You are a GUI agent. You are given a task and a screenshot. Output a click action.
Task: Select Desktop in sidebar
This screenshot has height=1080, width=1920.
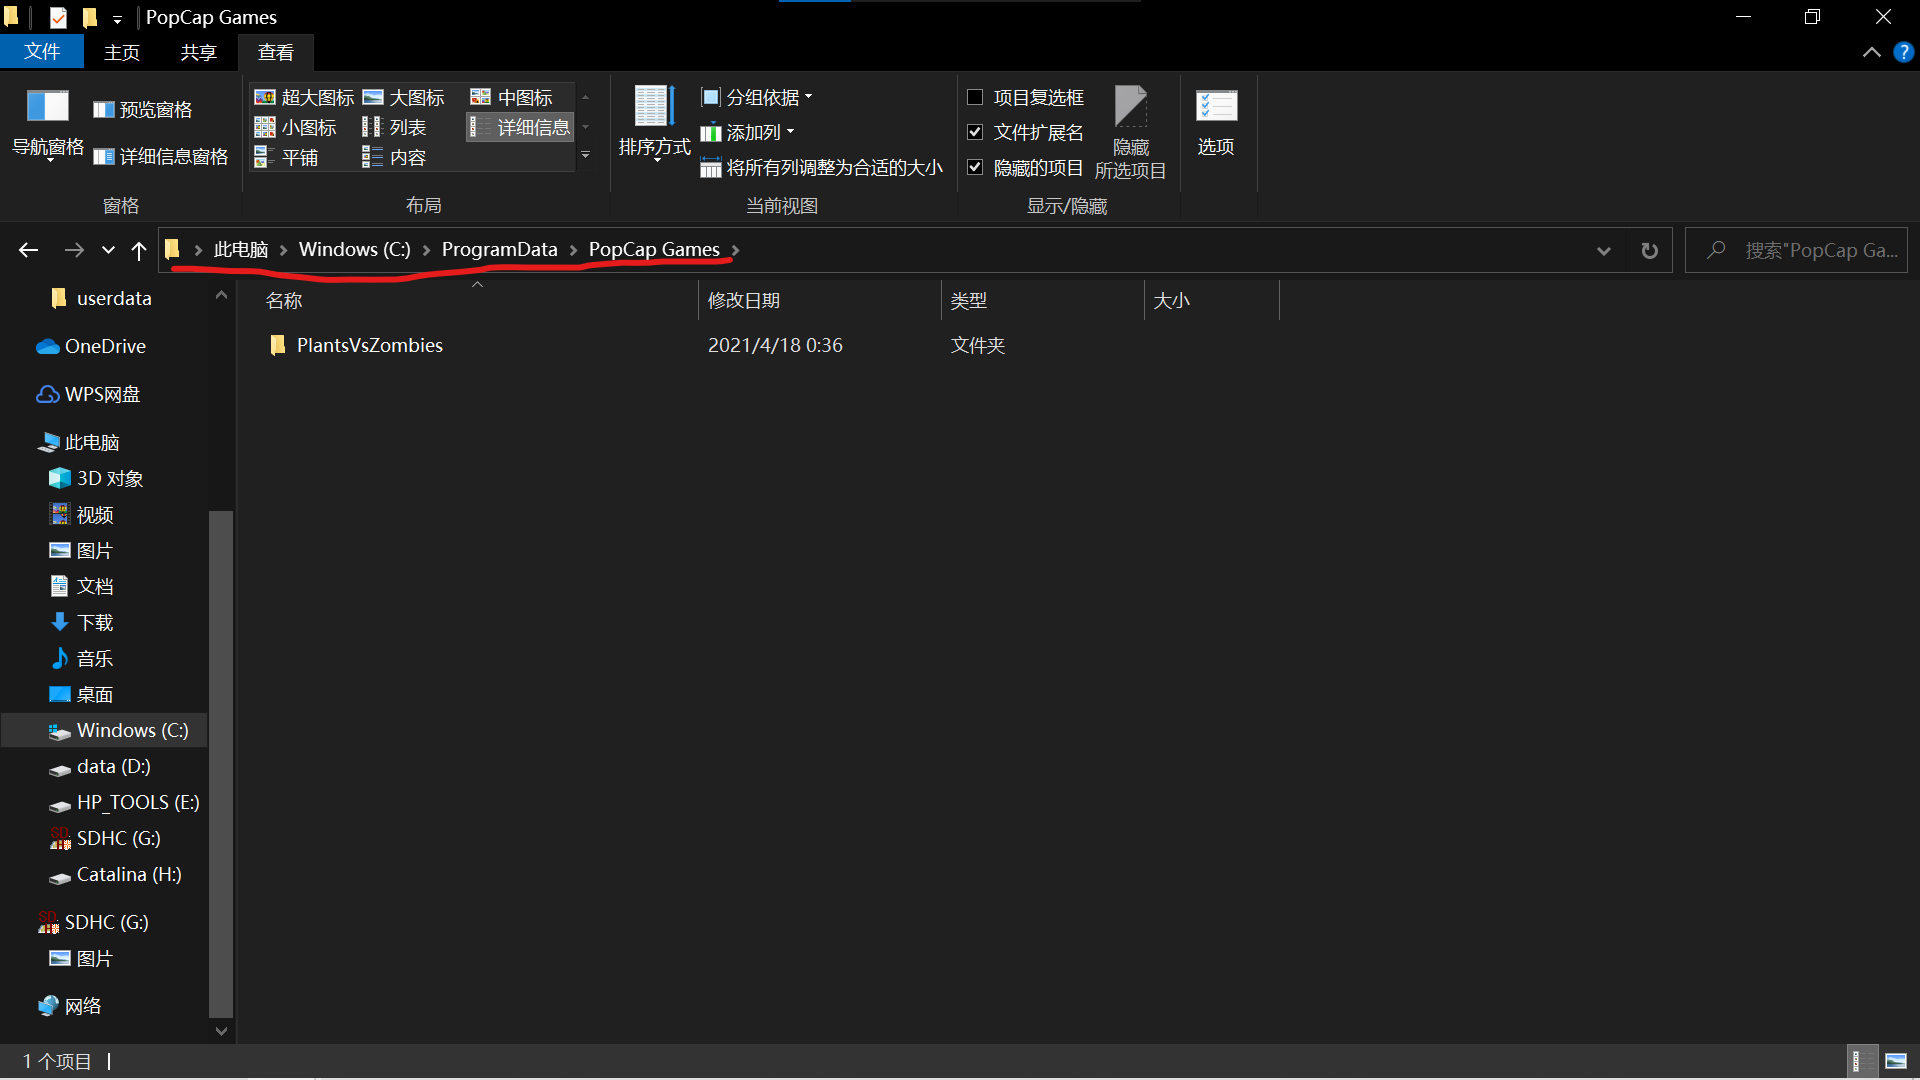(x=81, y=694)
